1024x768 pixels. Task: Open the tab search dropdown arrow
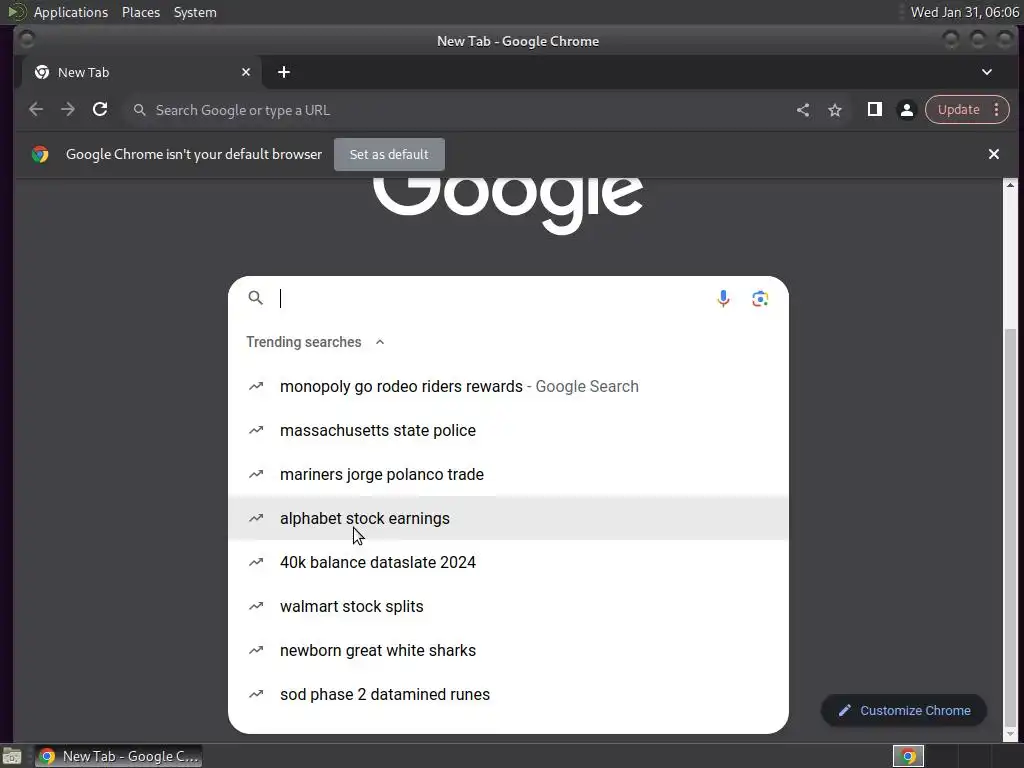987,72
